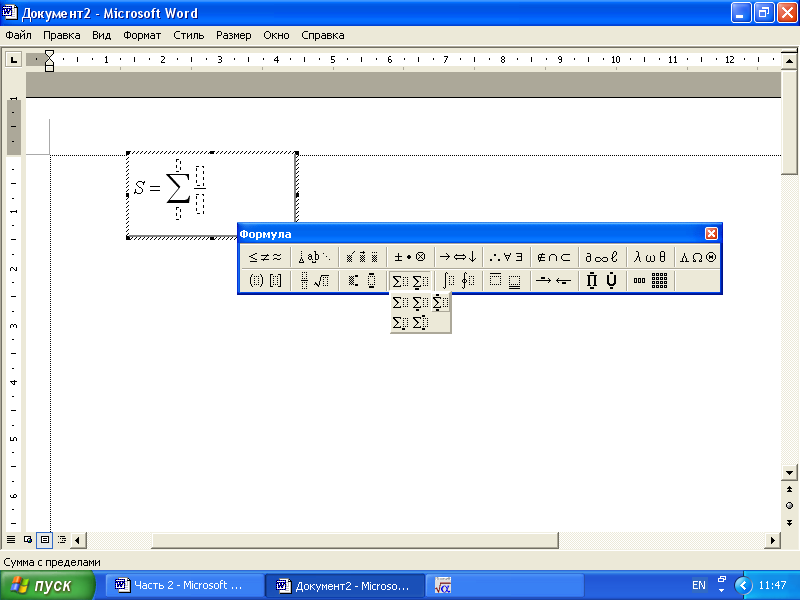Insert summation with subscript limit

coord(401,322)
